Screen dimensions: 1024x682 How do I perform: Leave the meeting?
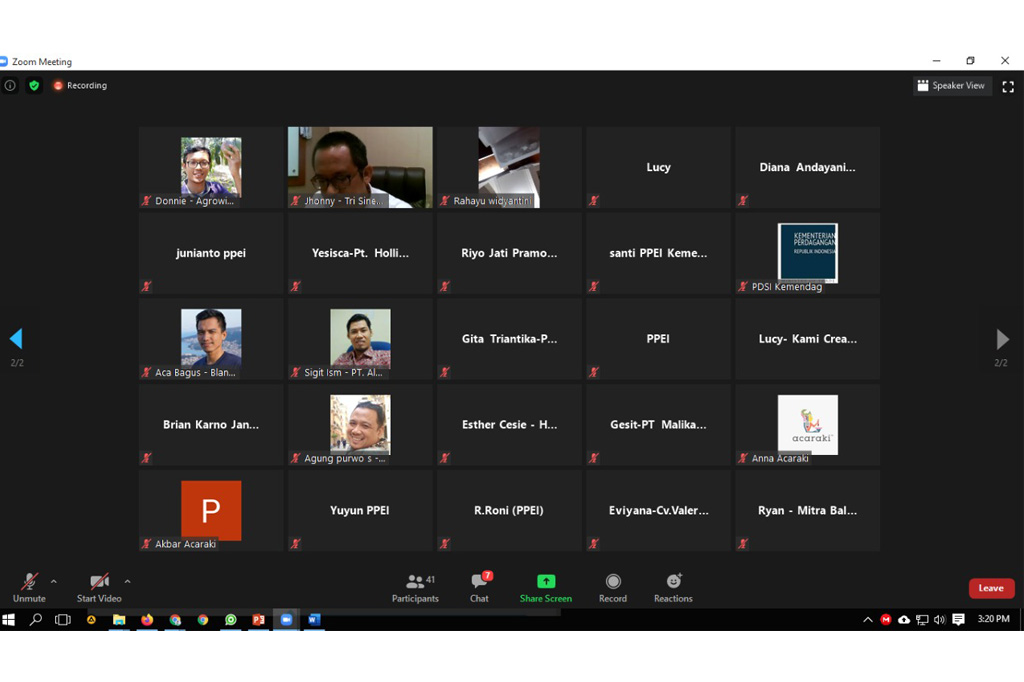point(991,588)
